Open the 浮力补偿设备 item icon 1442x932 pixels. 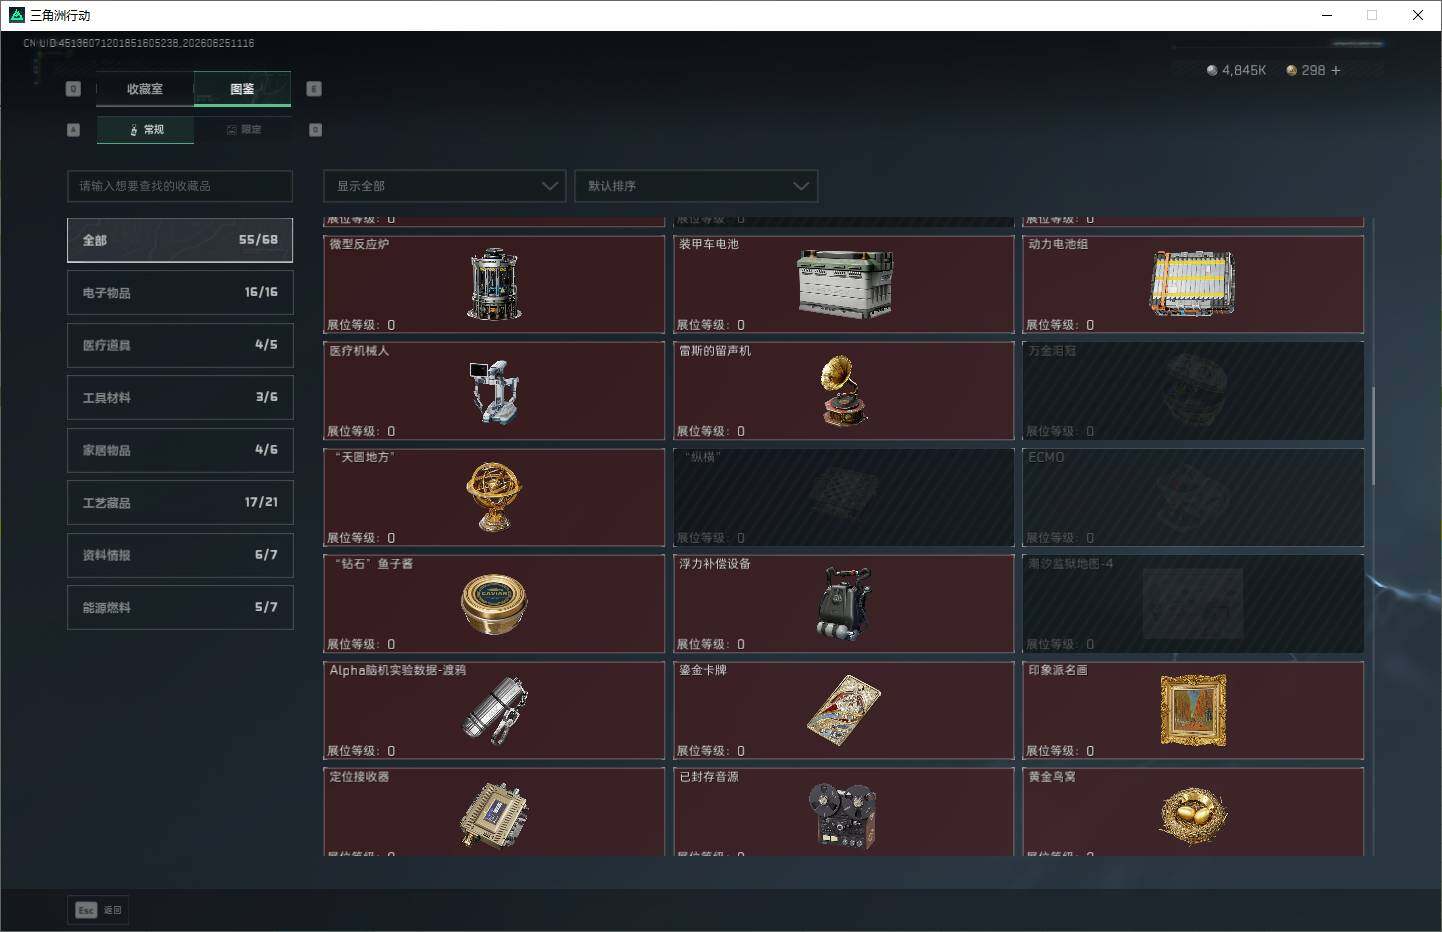(844, 604)
